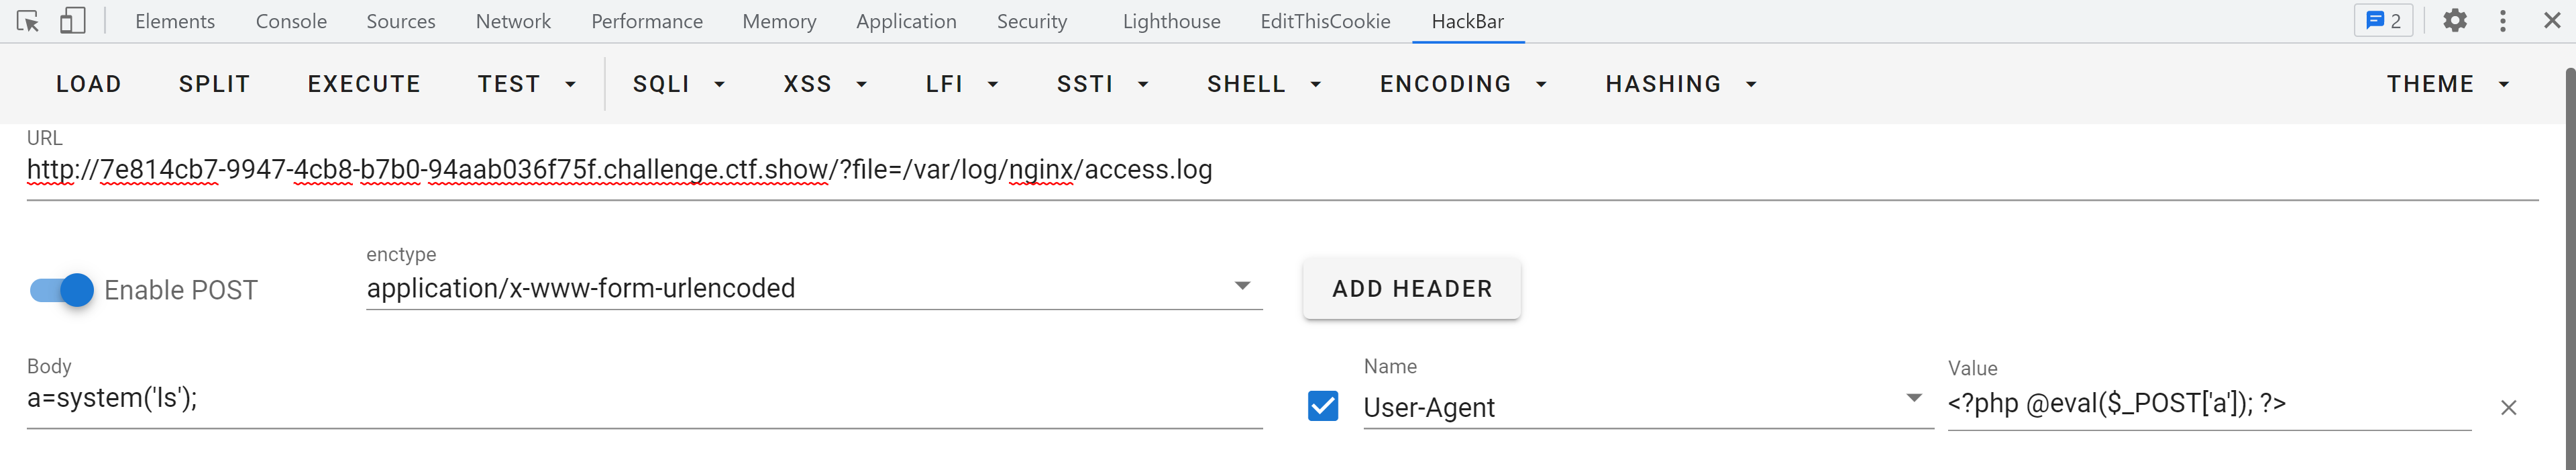This screenshot has width=2576, height=470.
Task: Click into the POST Body field
Action: pyautogui.click(x=644, y=399)
